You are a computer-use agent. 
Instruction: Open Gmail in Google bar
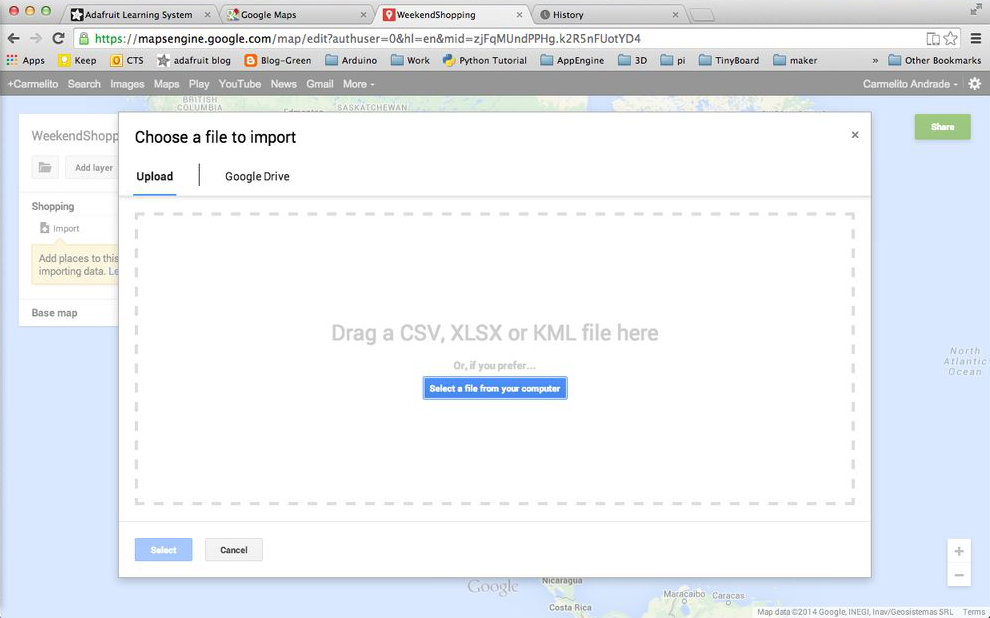[x=319, y=84]
